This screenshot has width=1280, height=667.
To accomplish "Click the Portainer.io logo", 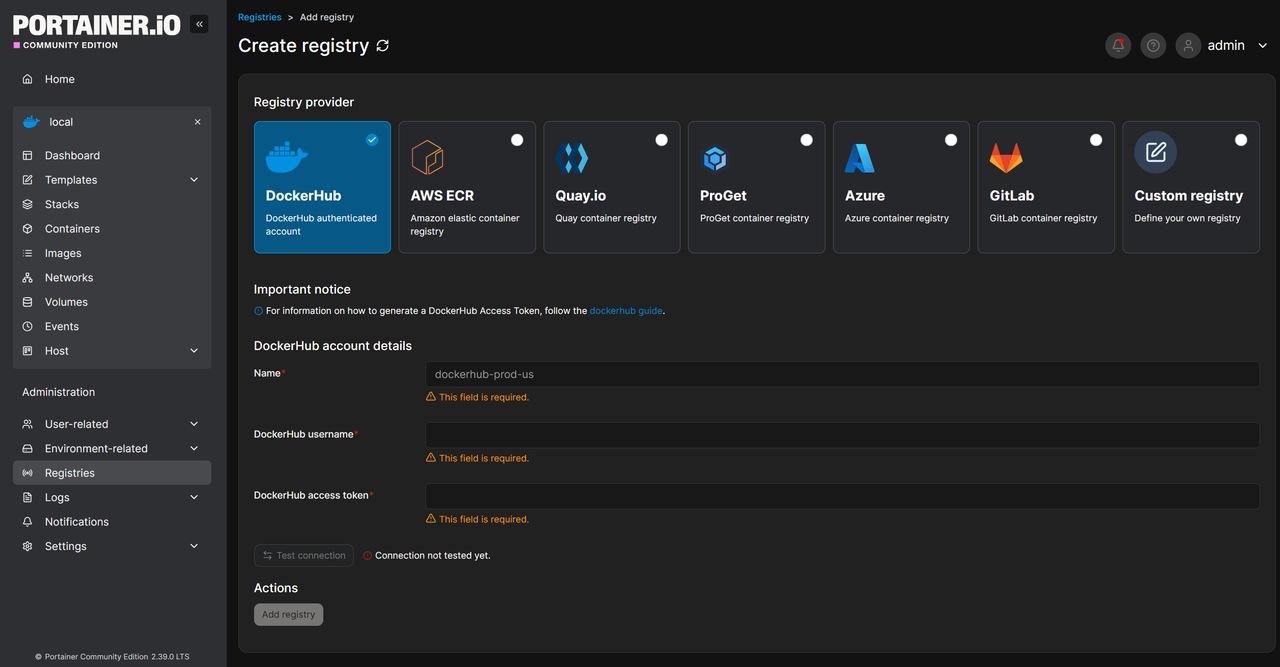I will tap(97, 30).
